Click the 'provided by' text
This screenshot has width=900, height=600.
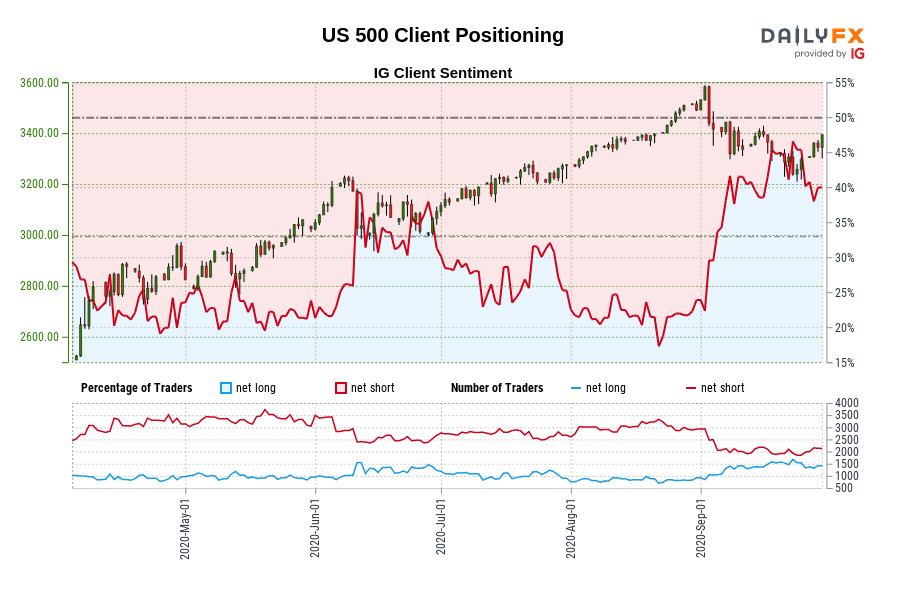[820, 54]
